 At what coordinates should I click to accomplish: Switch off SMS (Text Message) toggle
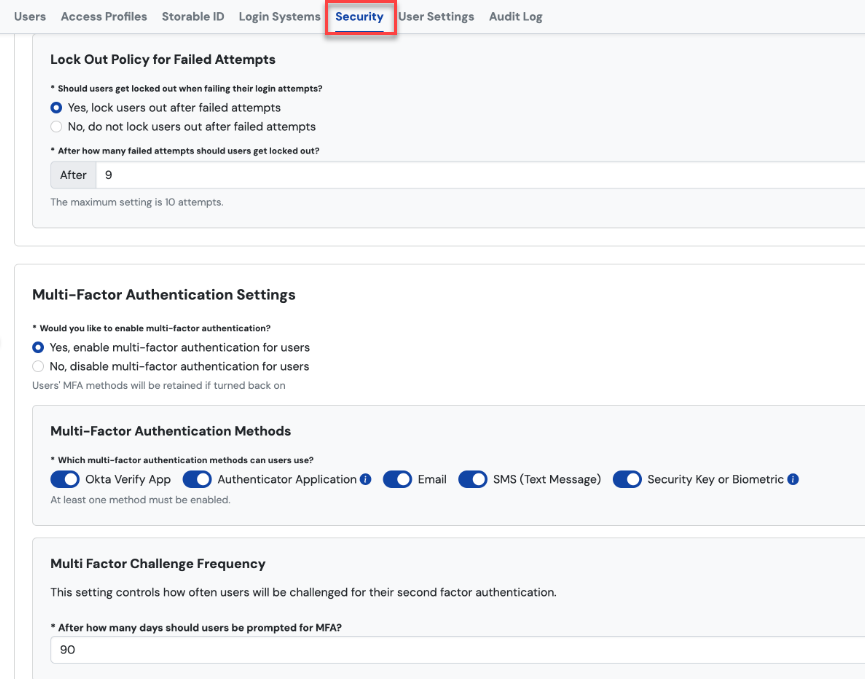pos(473,480)
